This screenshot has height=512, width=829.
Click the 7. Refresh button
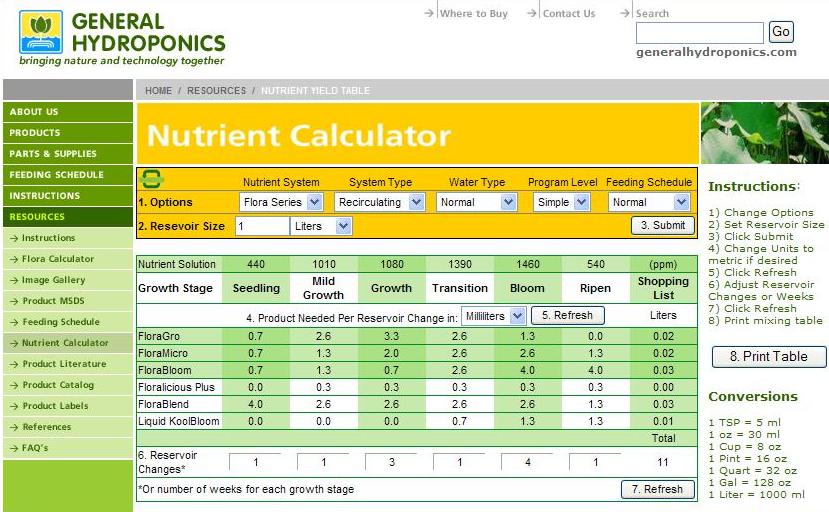pyautogui.click(x=658, y=489)
